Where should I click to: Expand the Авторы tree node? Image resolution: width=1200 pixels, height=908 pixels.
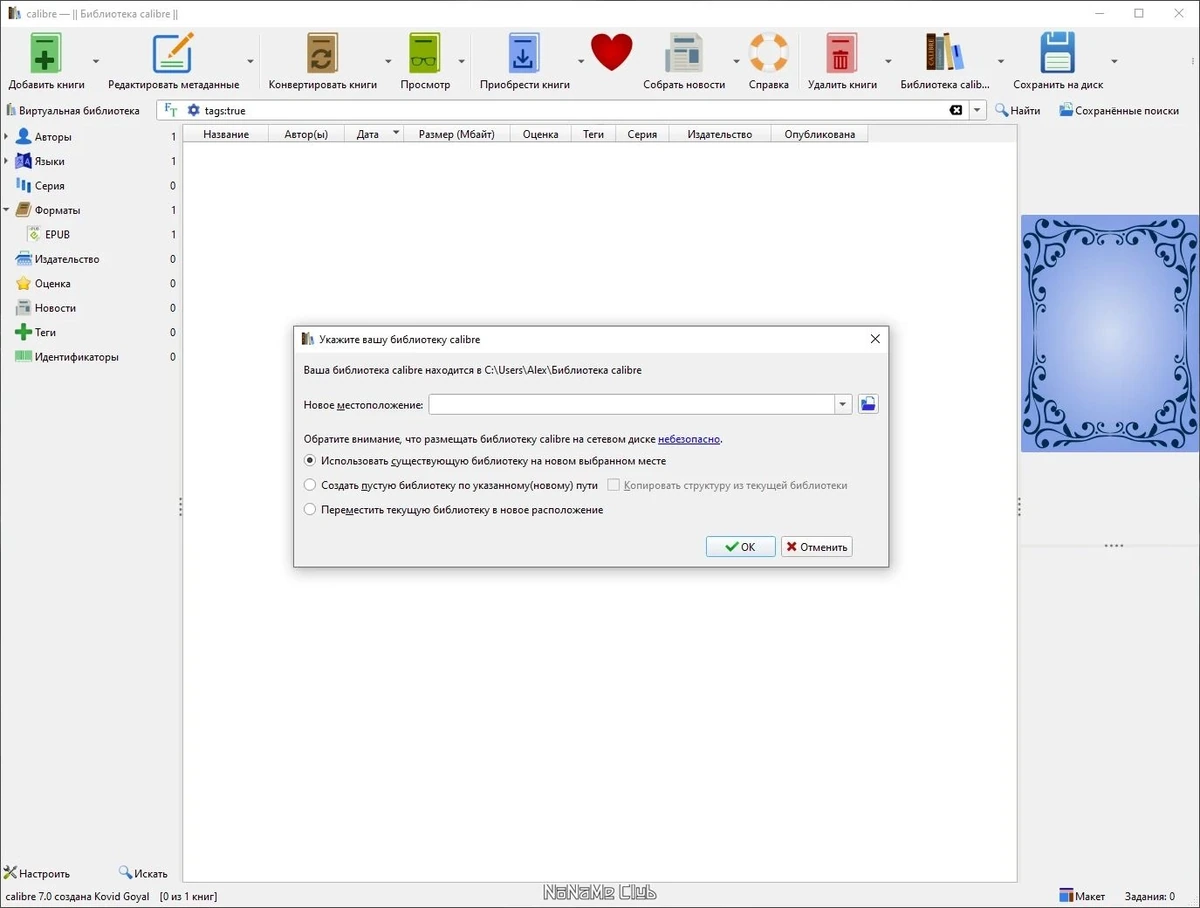[x=7, y=137]
